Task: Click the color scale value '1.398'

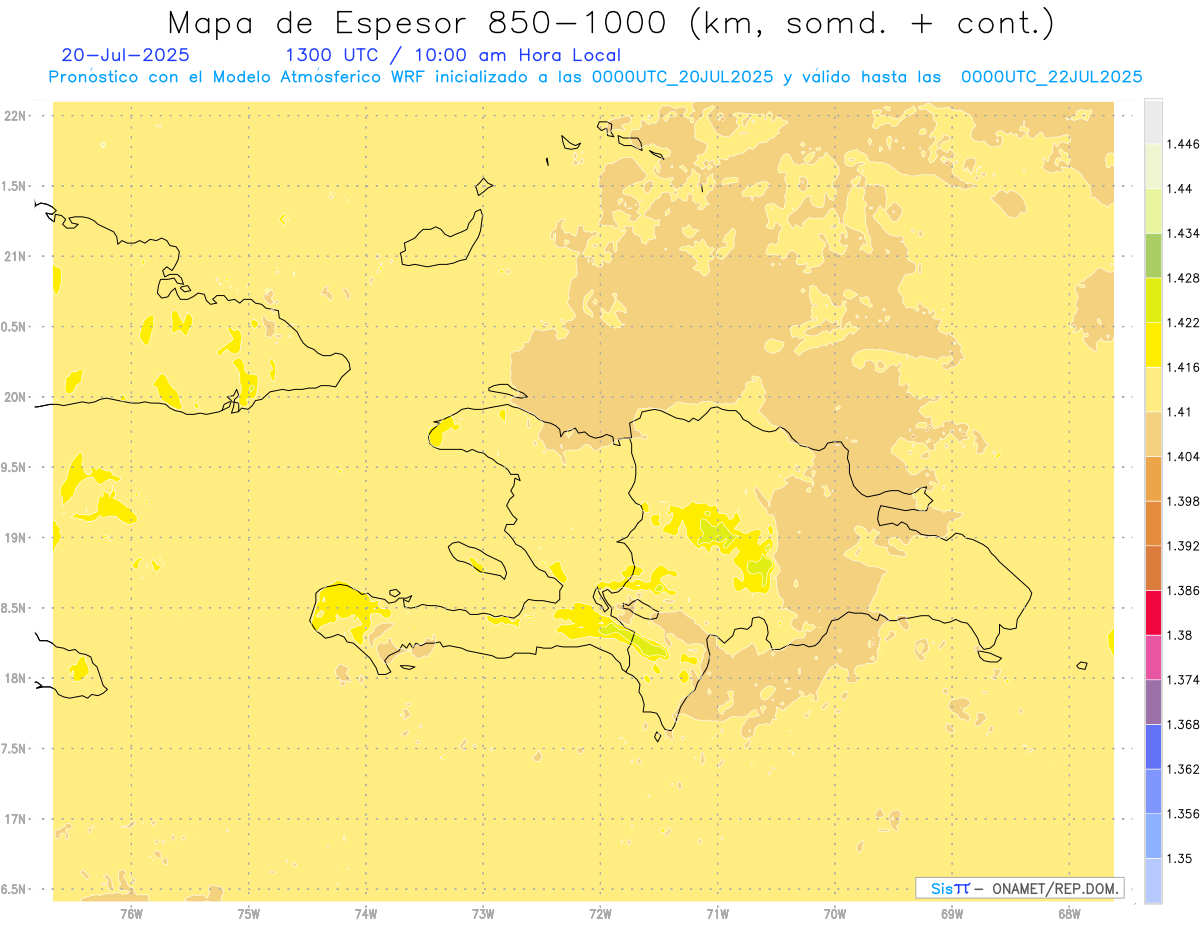Action: 1182,501
